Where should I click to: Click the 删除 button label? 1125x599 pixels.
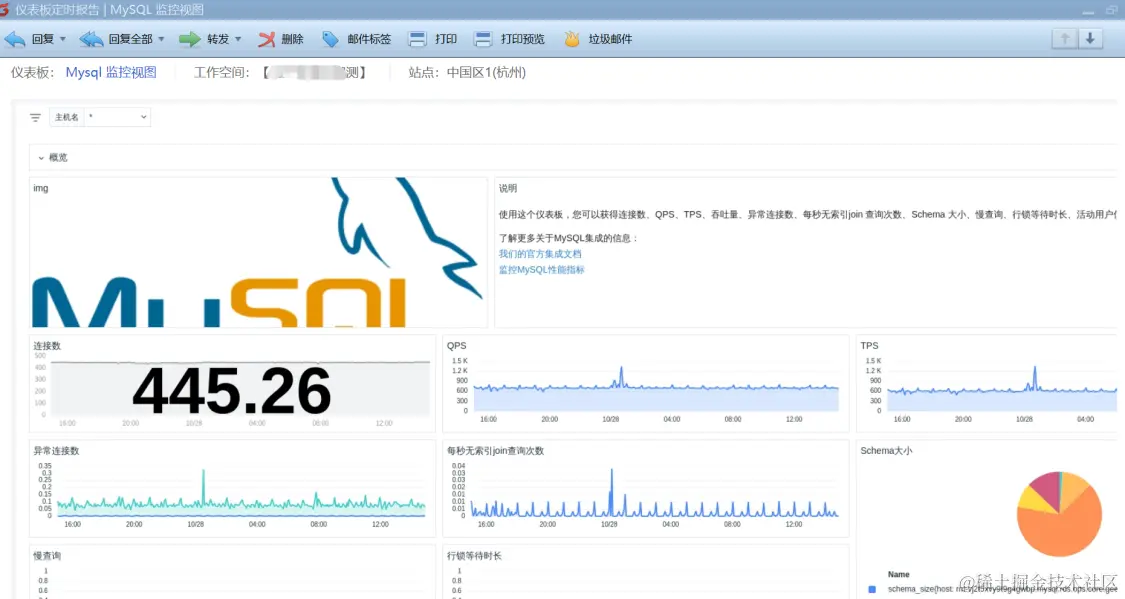[293, 39]
